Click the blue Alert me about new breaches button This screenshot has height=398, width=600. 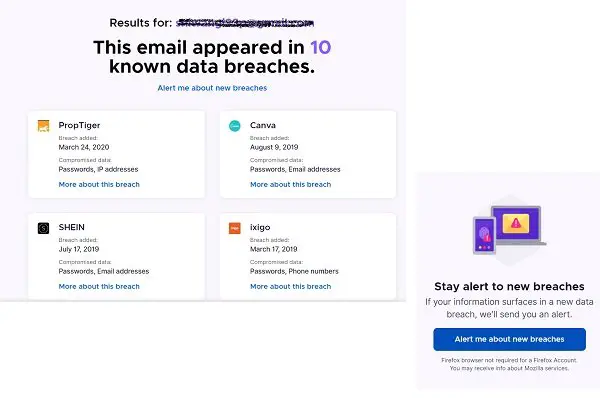pos(509,339)
